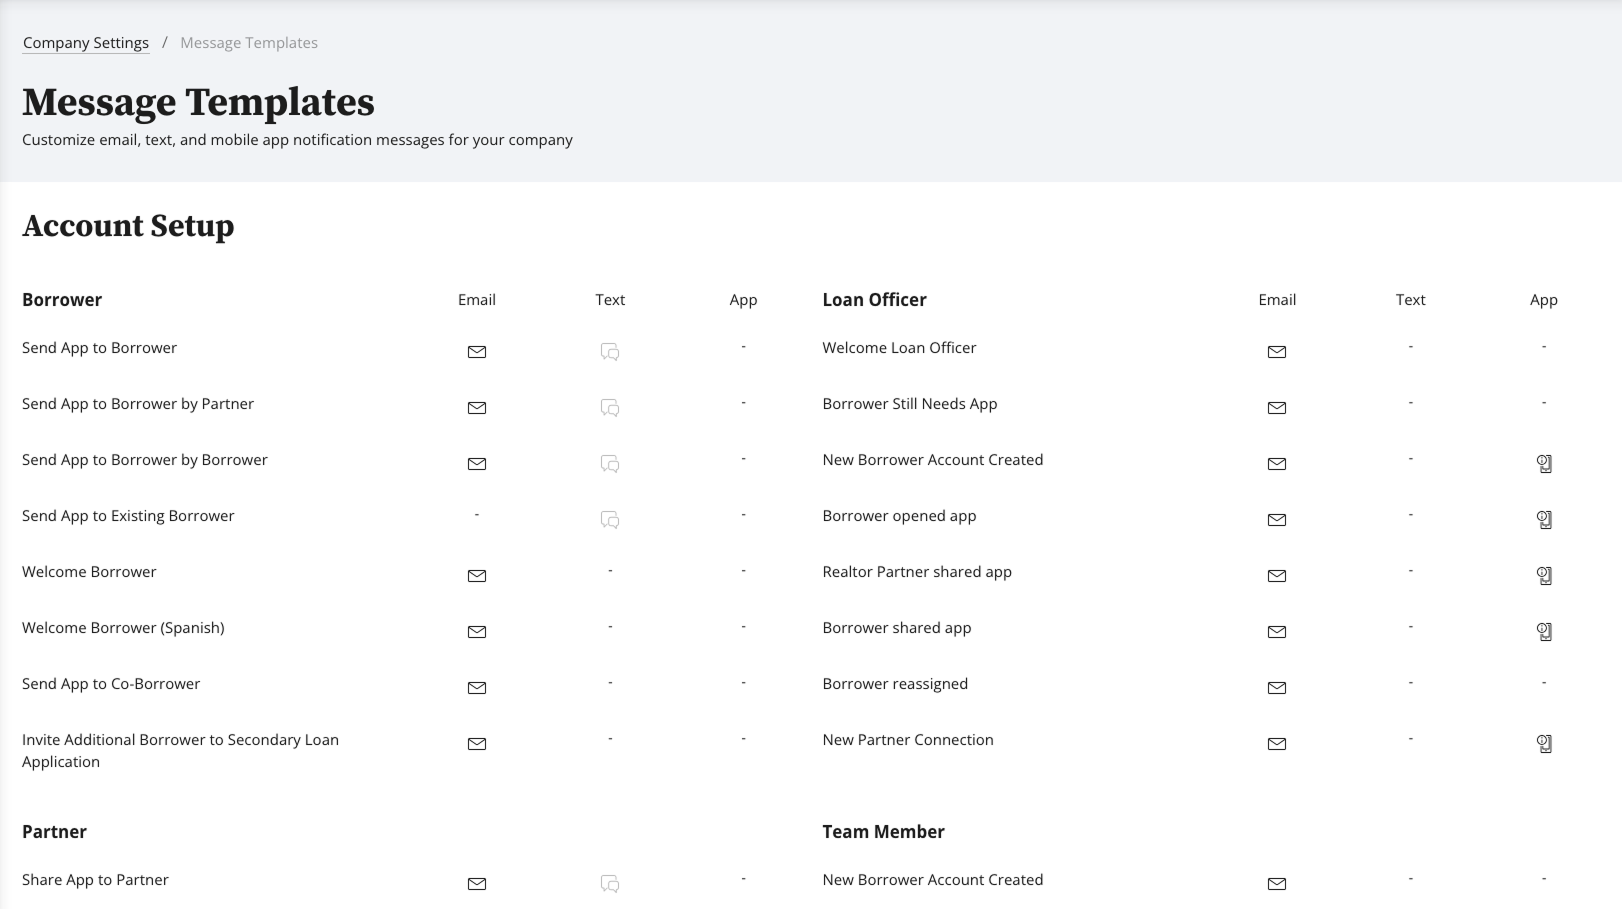Select the app icon for Realtor Partner shared app
Image resolution: width=1622 pixels, height=909 pixels.
pos(1544,576)
